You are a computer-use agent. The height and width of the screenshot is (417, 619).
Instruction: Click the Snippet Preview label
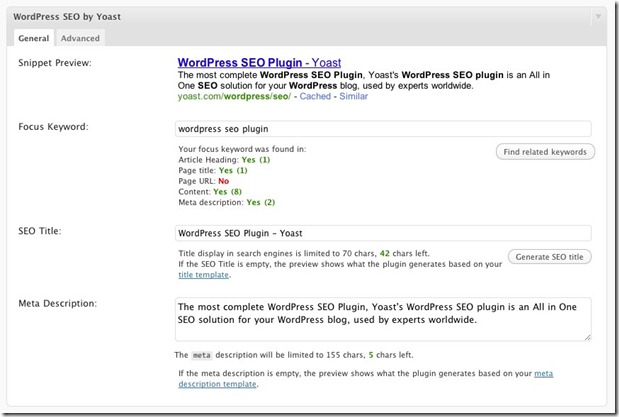(x=54, y=63)
